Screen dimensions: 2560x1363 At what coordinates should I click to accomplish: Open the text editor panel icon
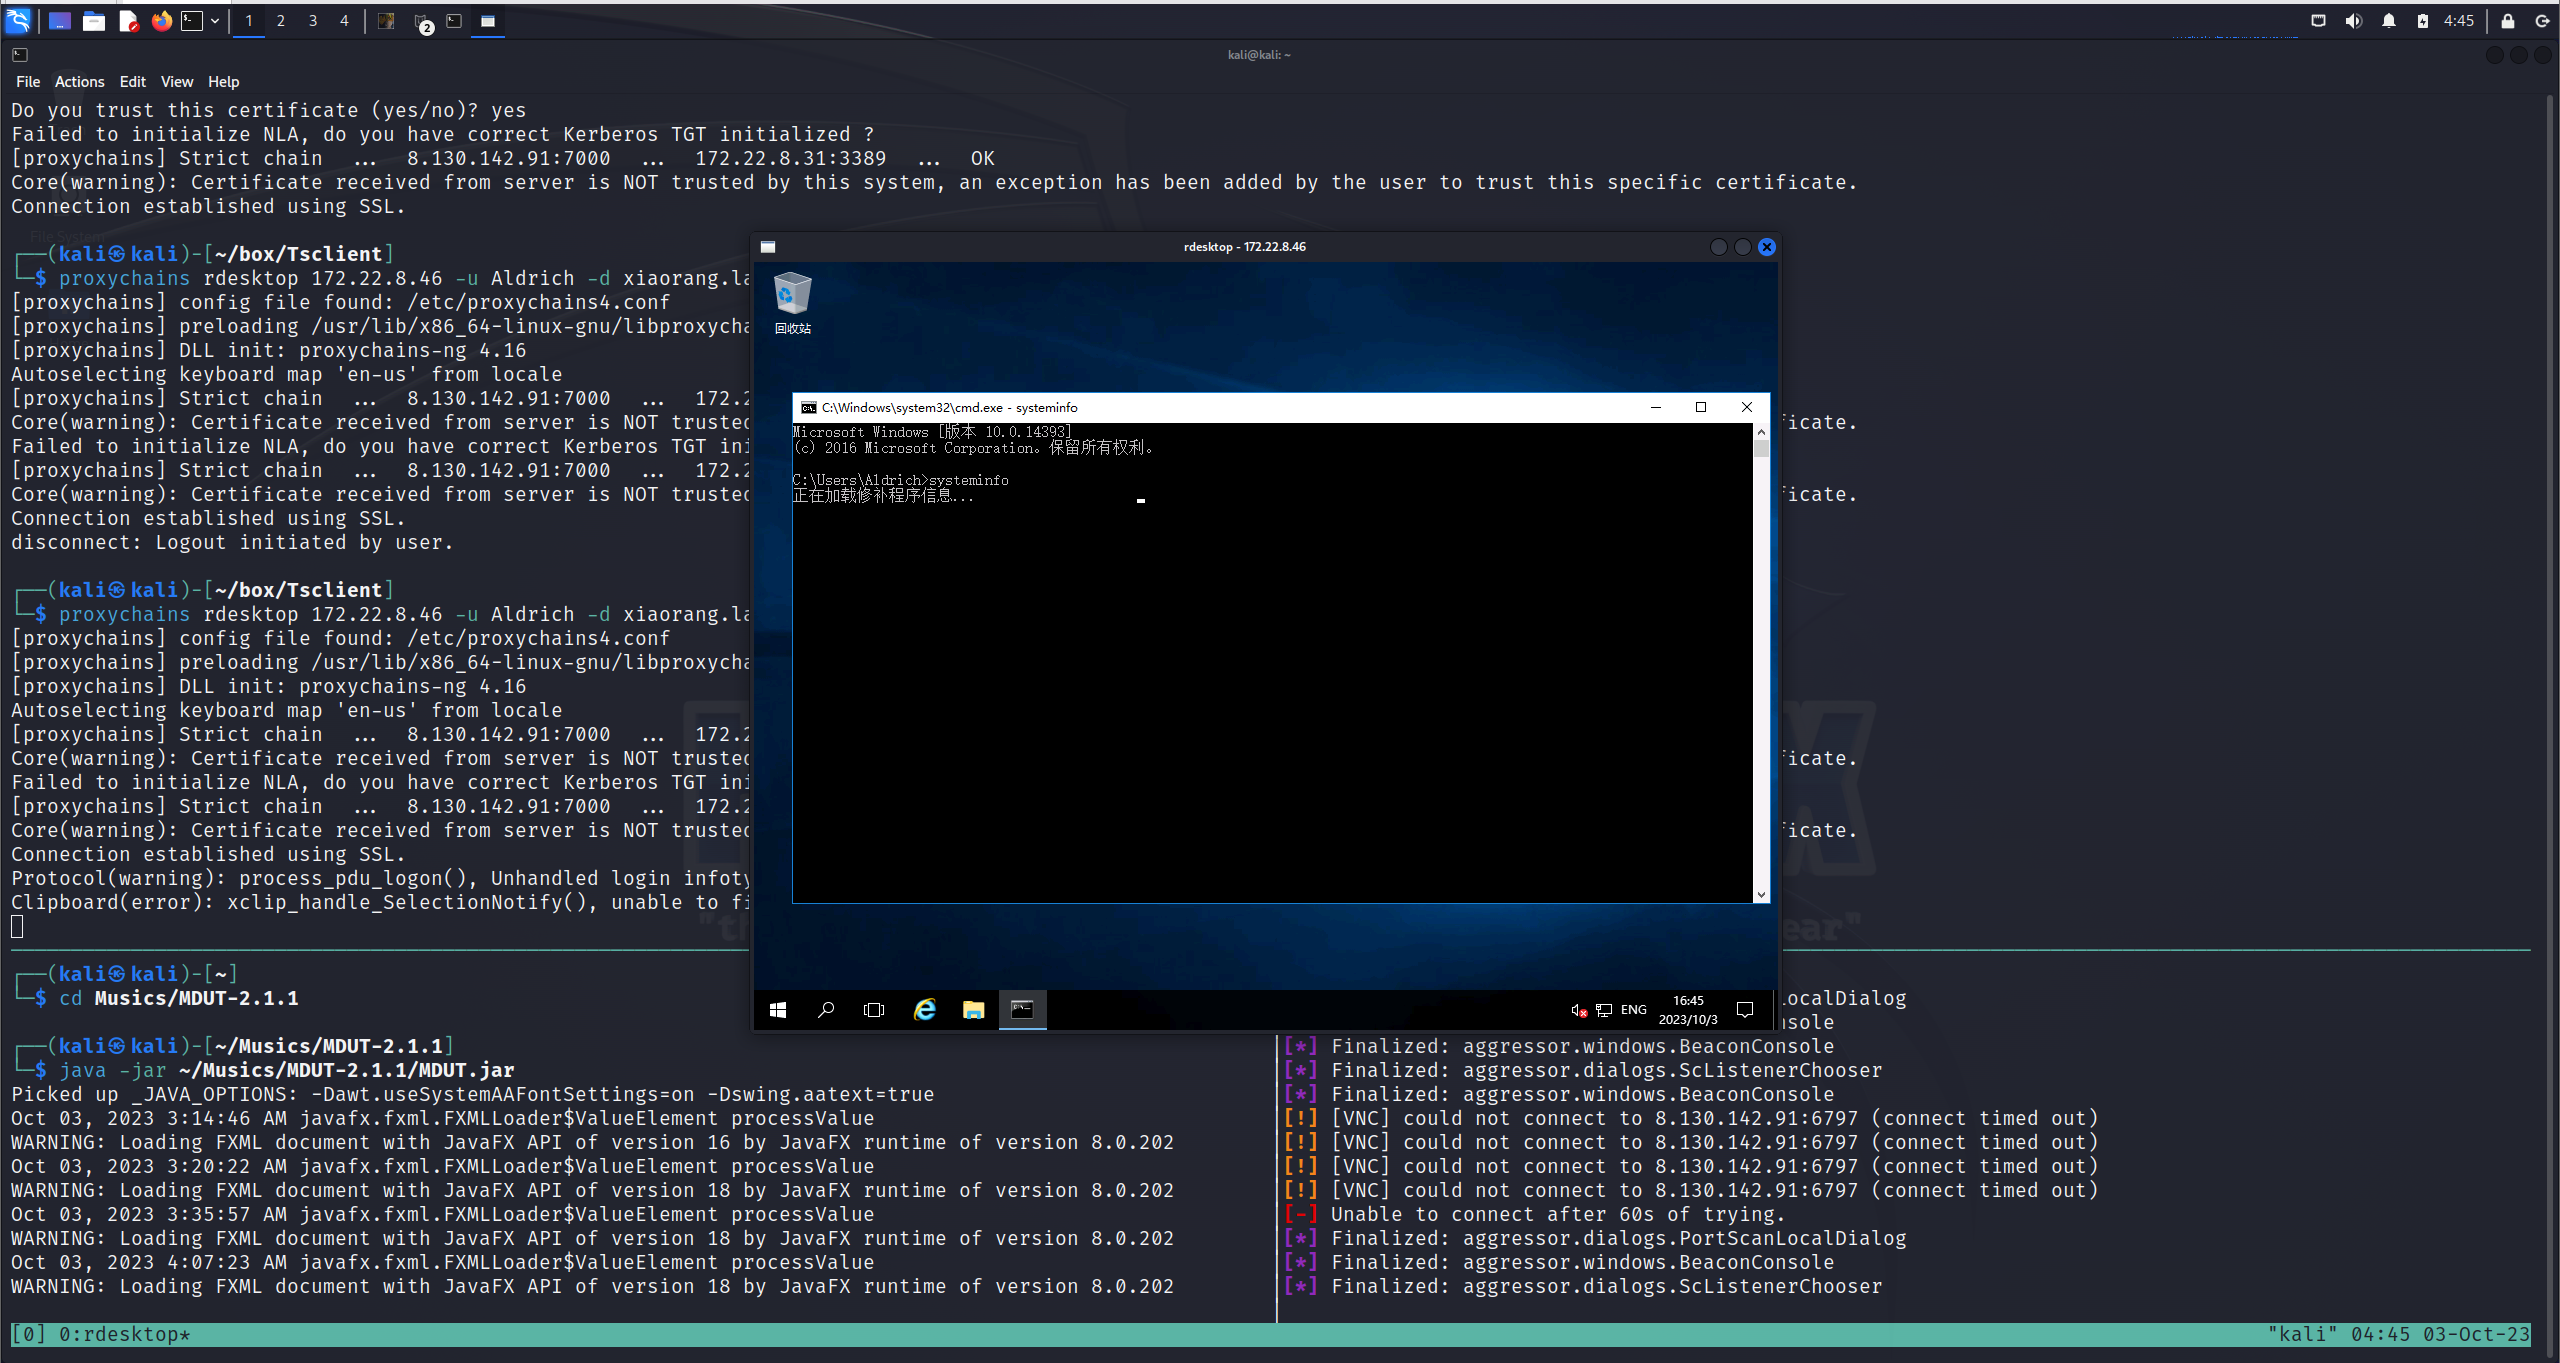128,21
